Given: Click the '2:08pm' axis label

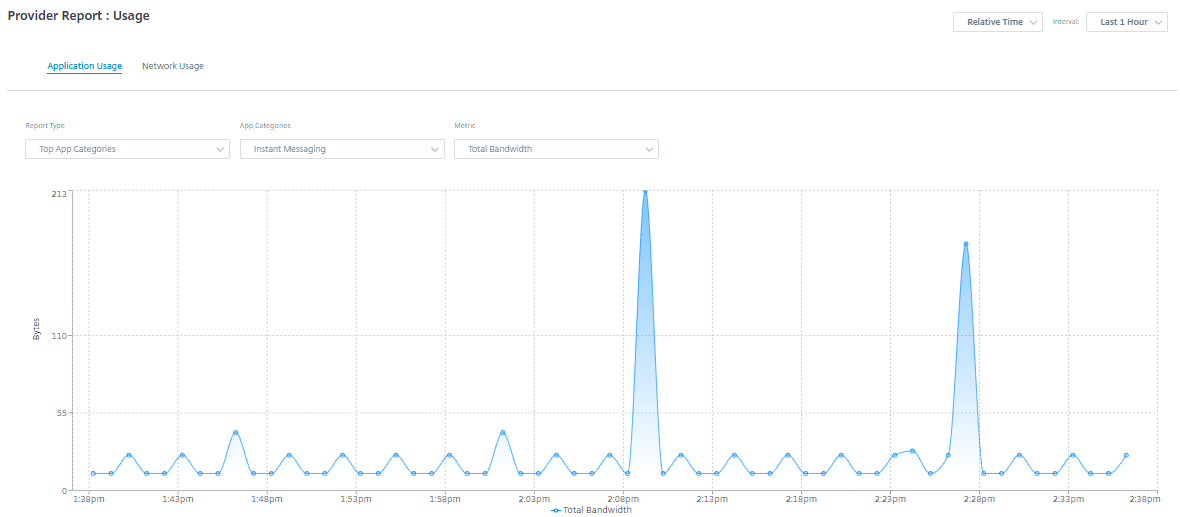Looking at the screenshot, I should pos(623,499).
